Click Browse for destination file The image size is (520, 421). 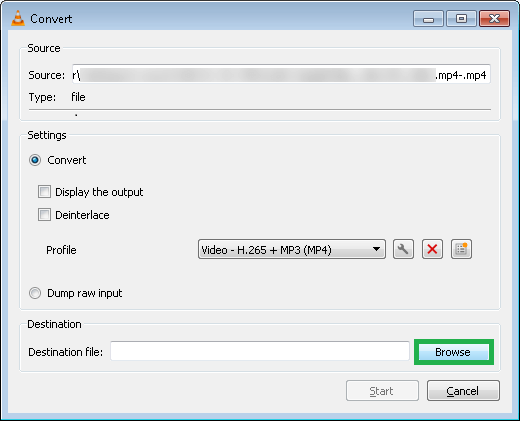coord(454,352)
